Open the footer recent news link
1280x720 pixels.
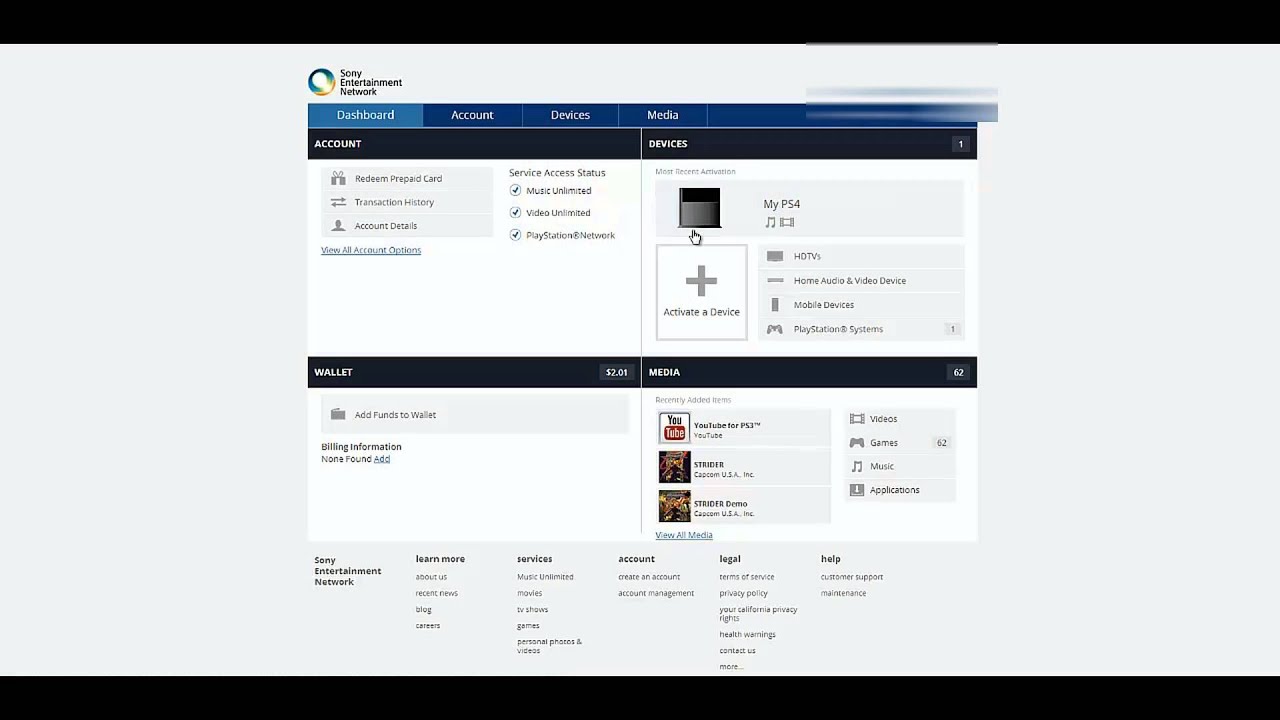point(437,593)
